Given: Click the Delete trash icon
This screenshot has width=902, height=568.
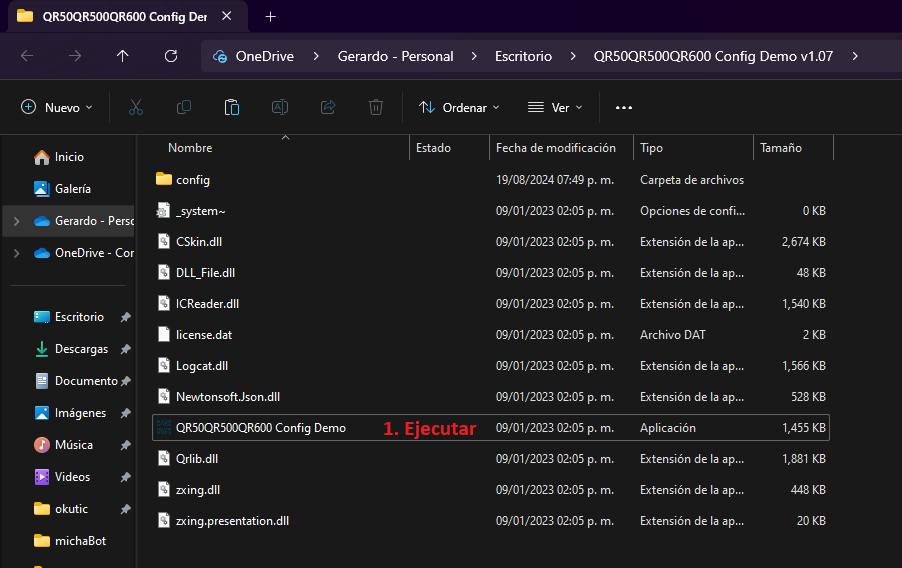Looking at the screenshot, I should (376, 107).
